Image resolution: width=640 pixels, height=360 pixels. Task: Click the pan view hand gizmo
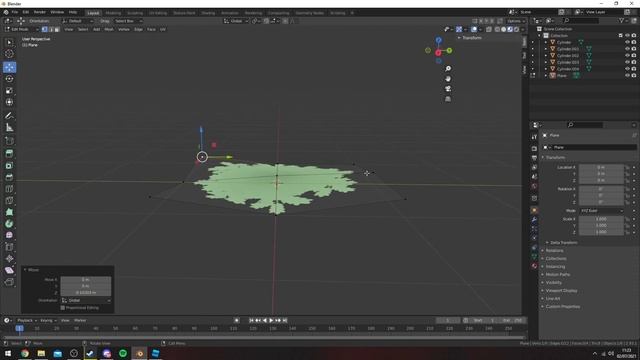point(448,79)
